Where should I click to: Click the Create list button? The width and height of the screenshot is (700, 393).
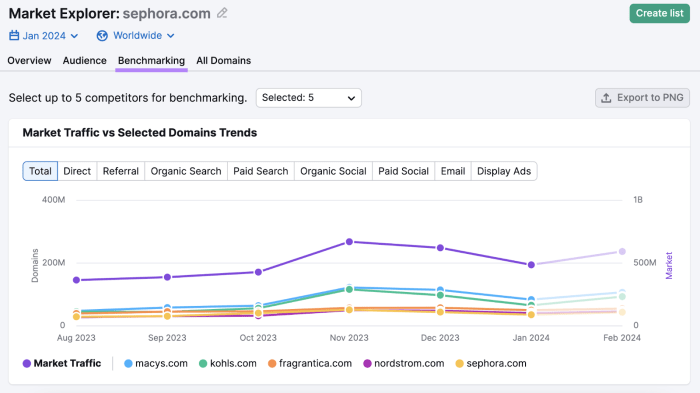(659, 13)
